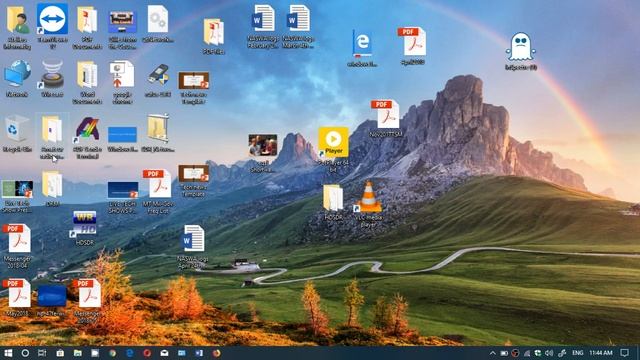Select the VLC media player shortcut
The width and height of the screenshot is (640, 360).
369,197
